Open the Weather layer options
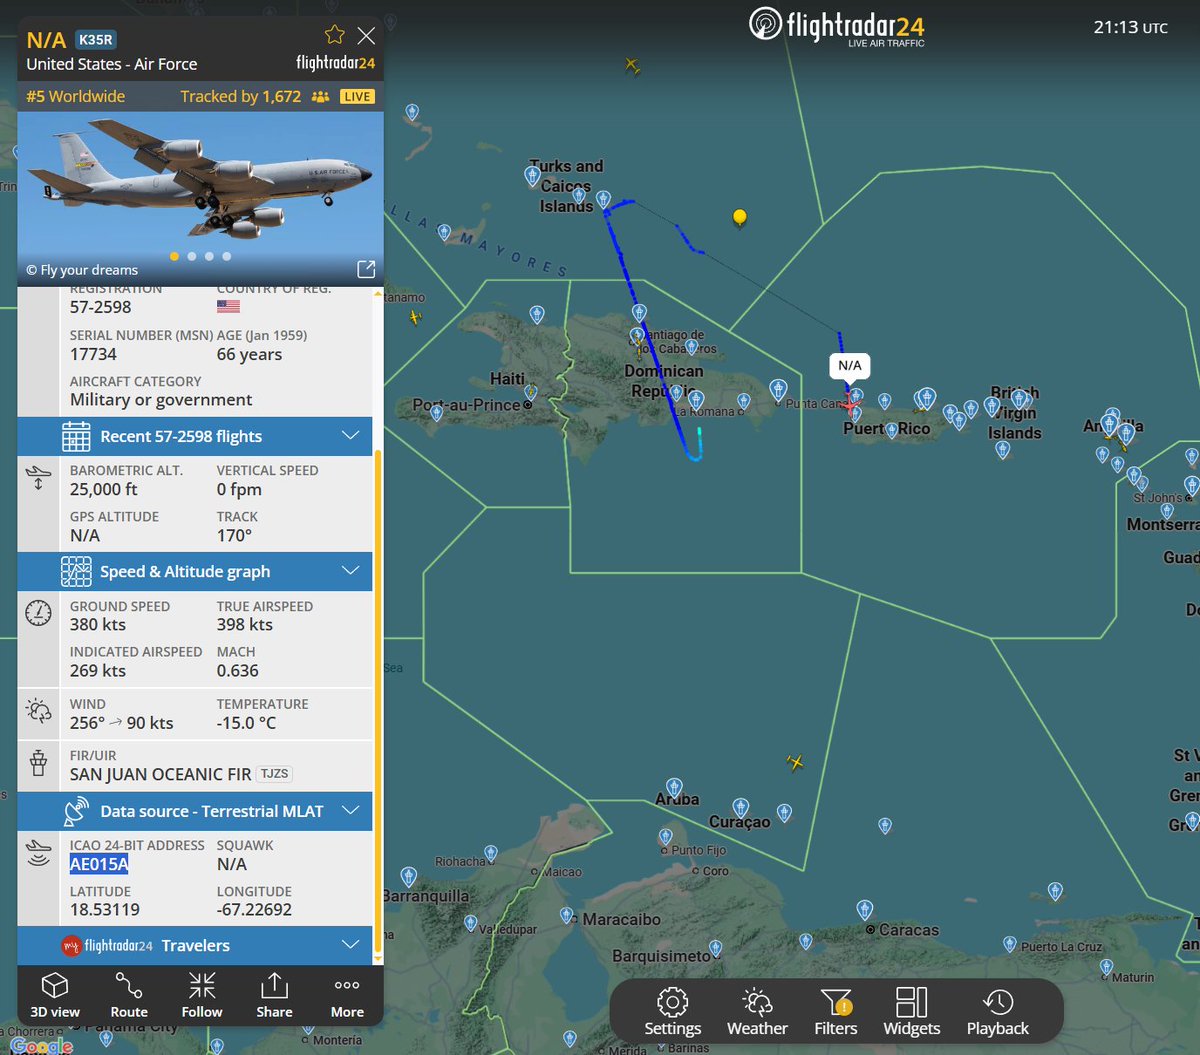This screenshot has width=1200, height=1055. (757, 1012)
